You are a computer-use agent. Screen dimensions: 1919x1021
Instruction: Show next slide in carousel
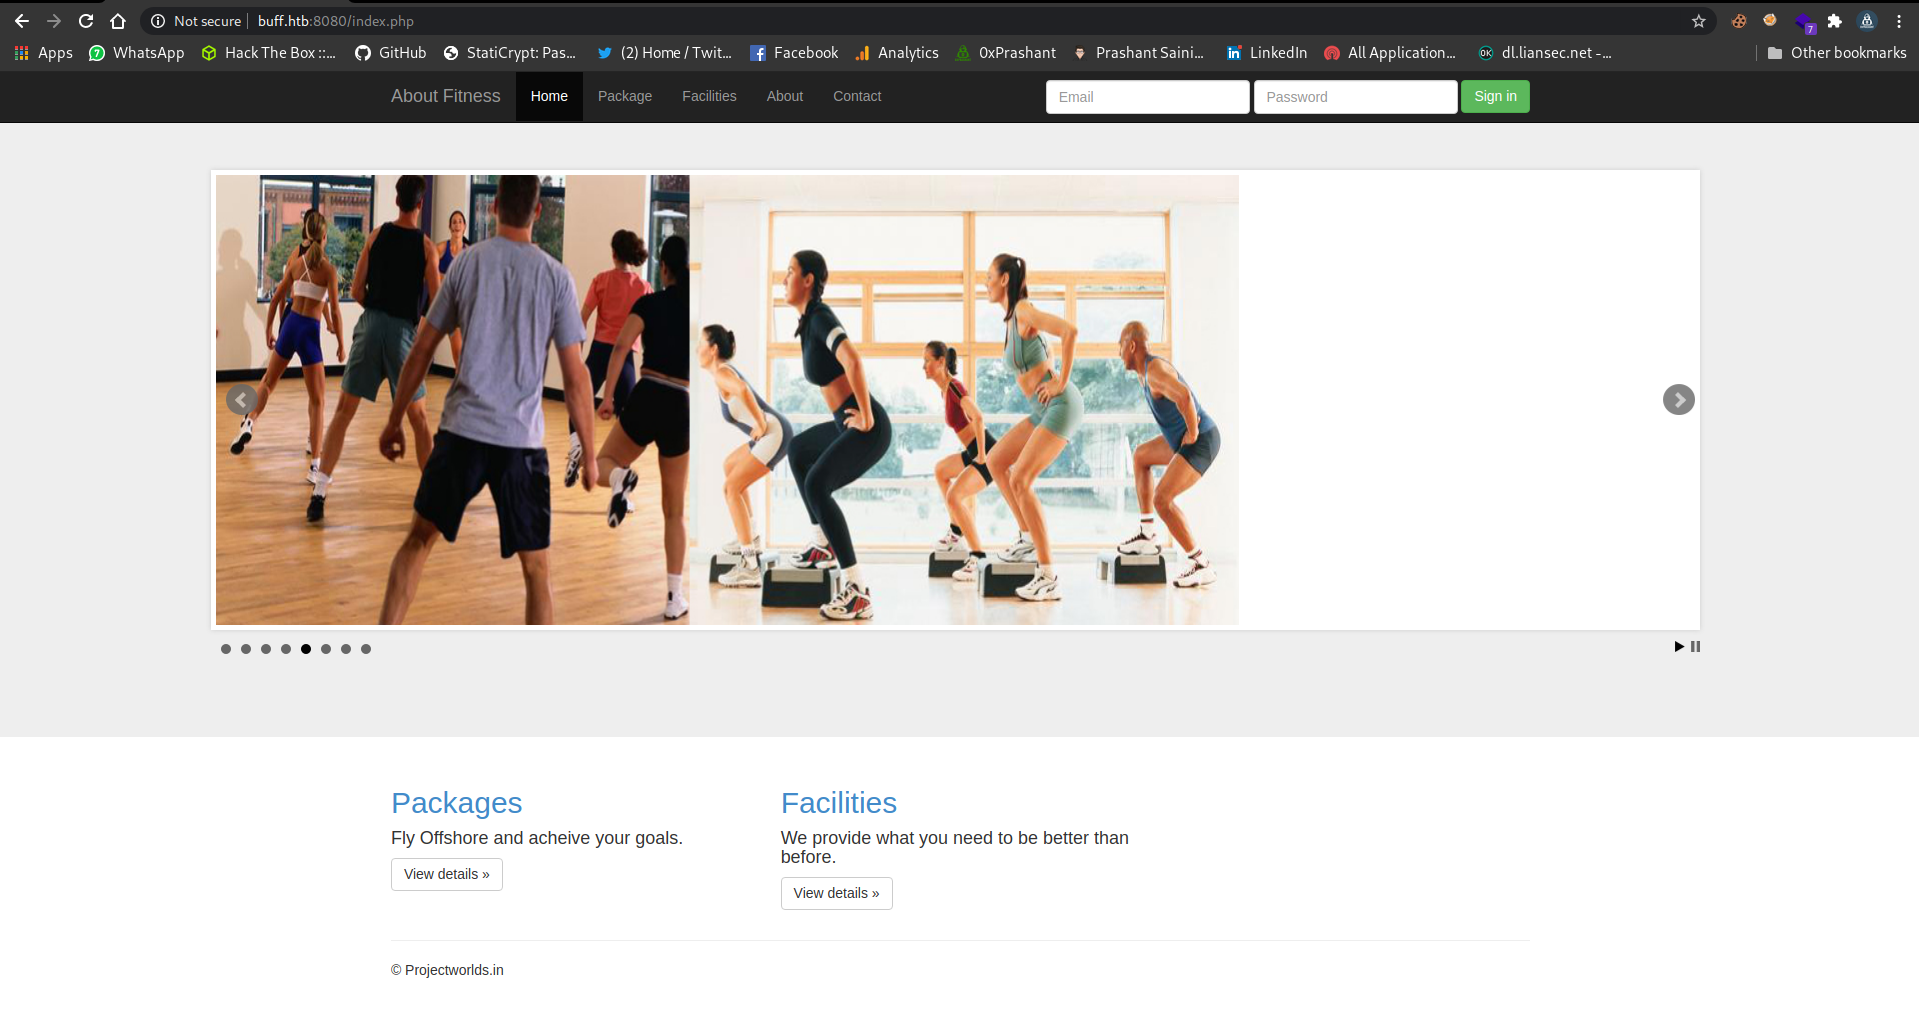(x=1678, y=400)
